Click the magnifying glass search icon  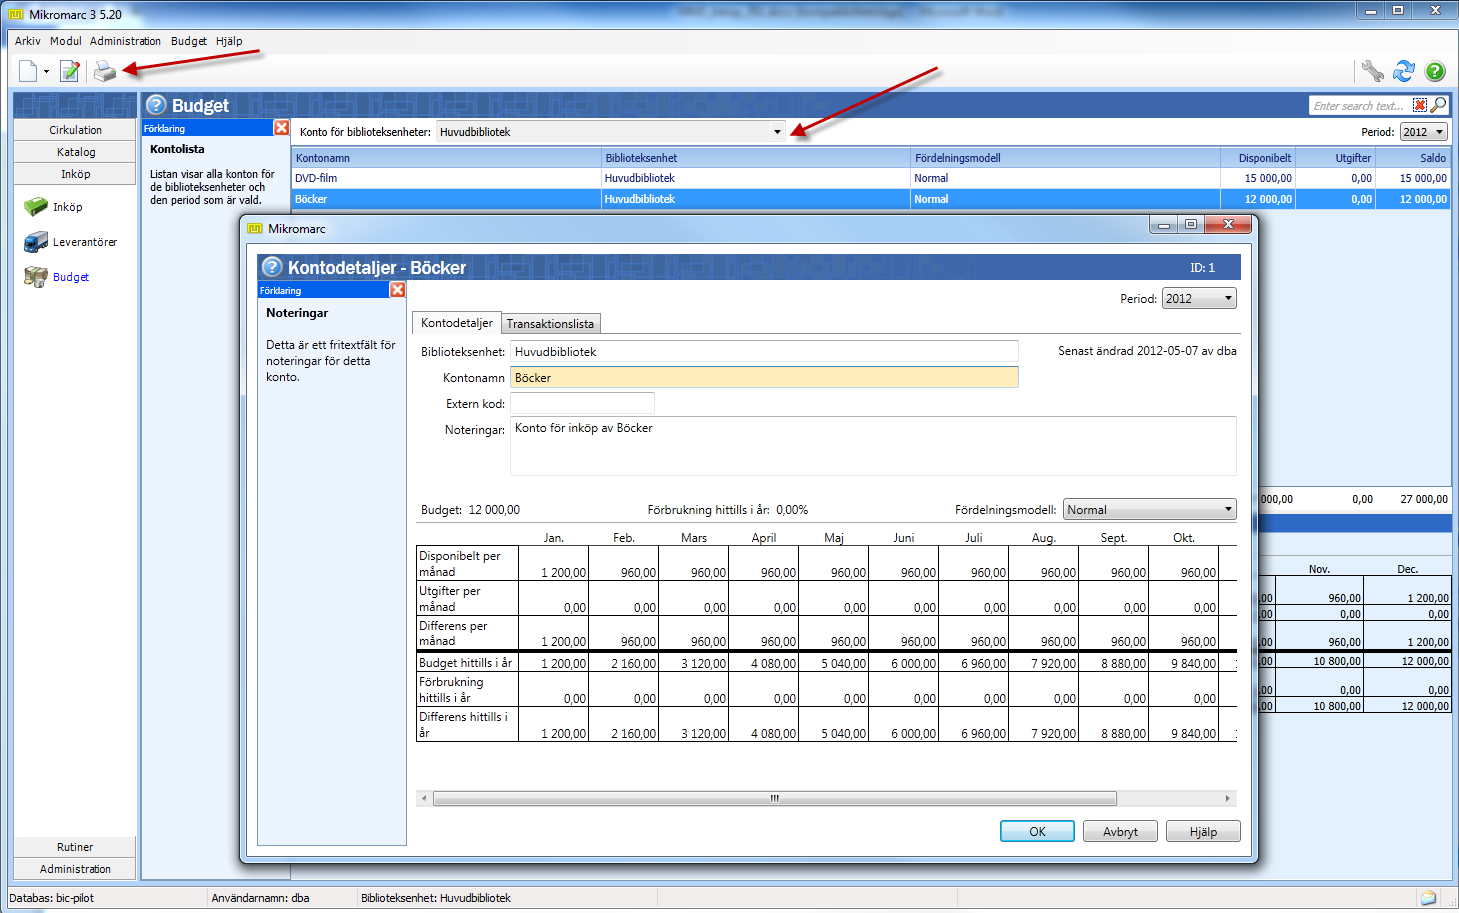tap(1438, 105)
